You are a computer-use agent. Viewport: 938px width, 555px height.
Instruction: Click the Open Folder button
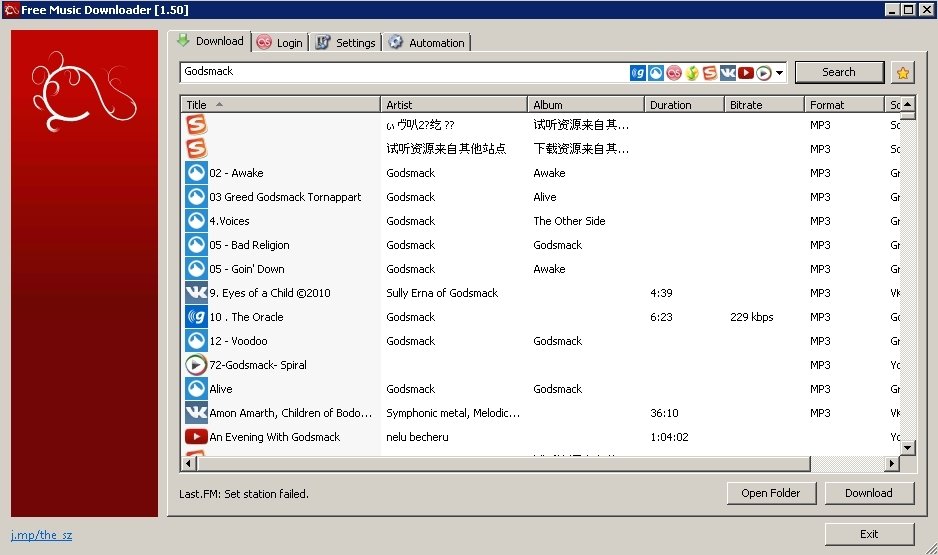coord(771,493)
